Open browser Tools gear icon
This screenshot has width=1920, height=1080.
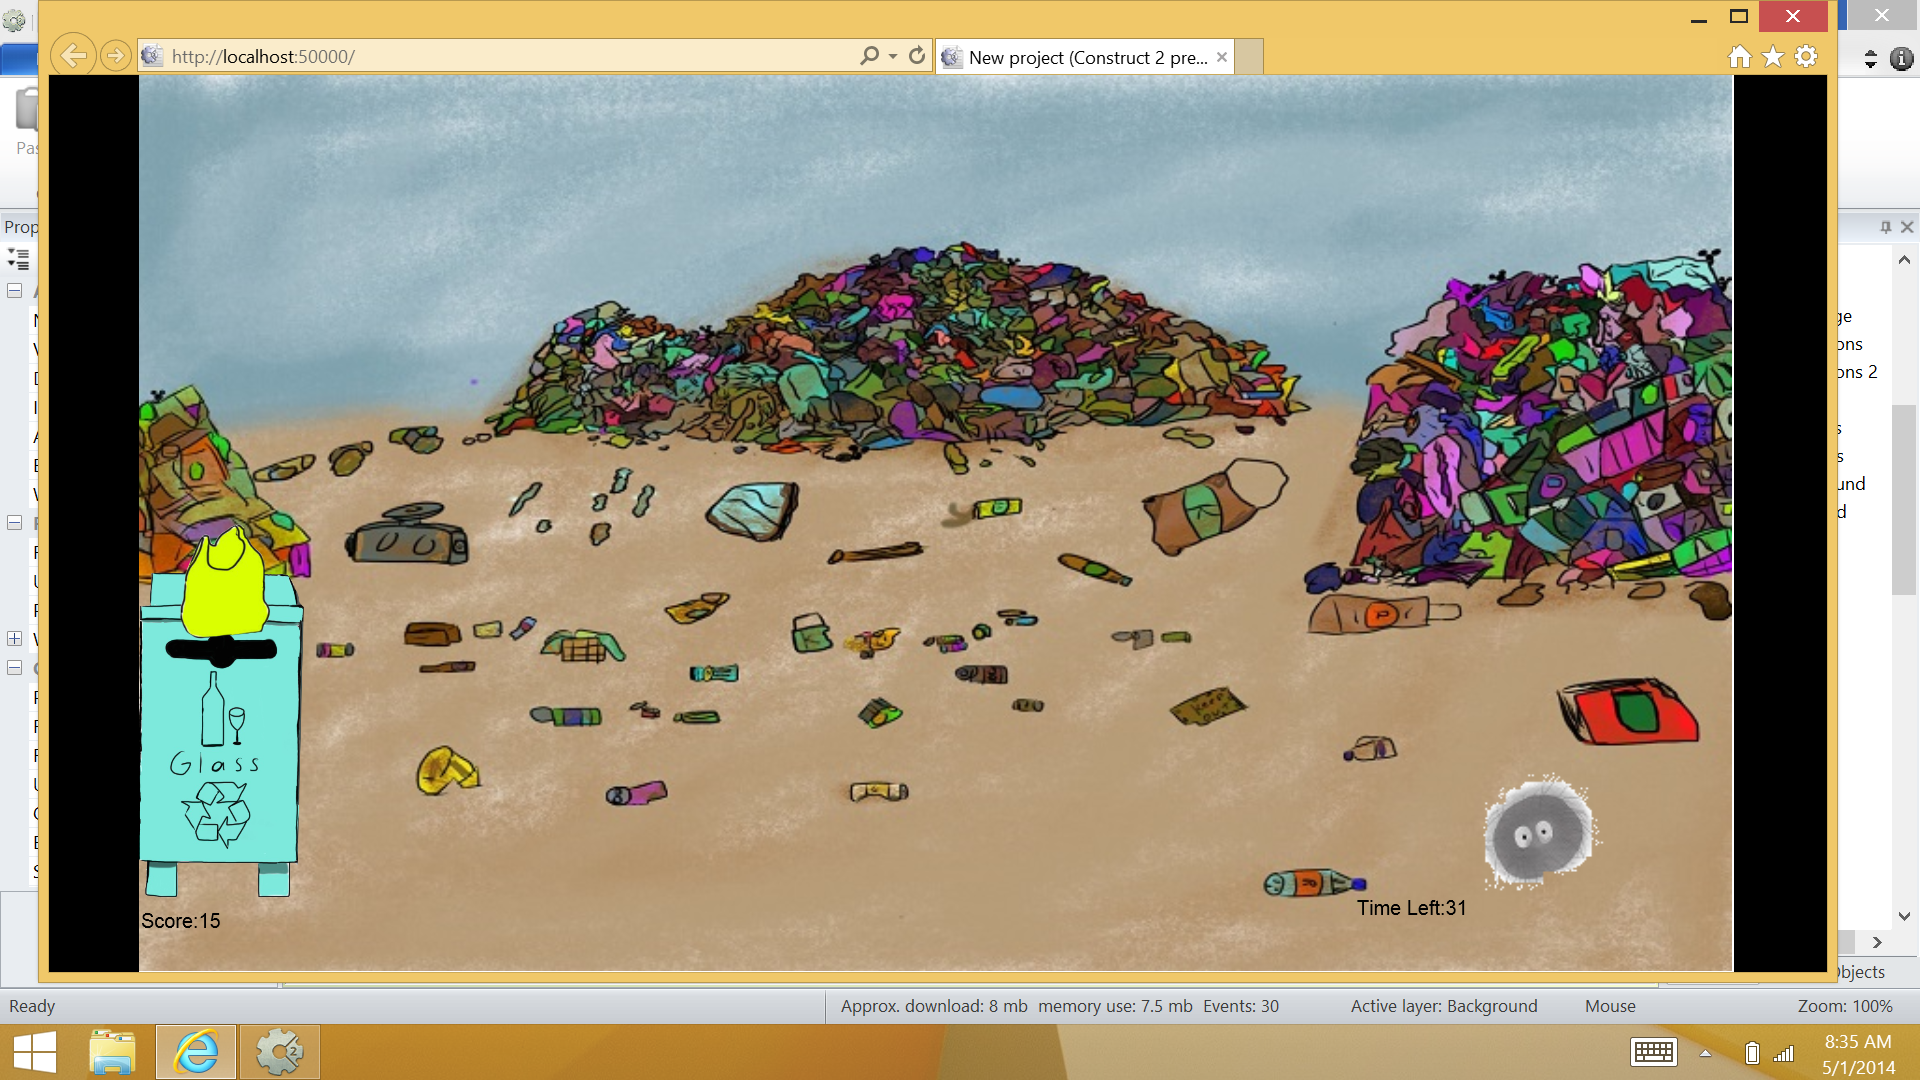(x=1806, y=57)
